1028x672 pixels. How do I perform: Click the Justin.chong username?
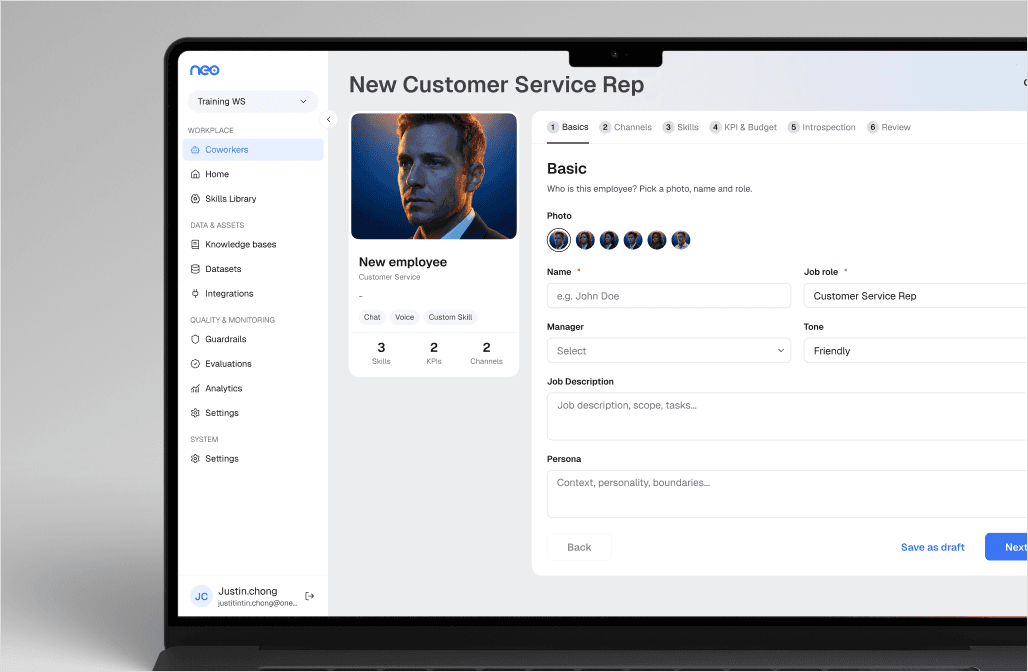coord(248,591)
